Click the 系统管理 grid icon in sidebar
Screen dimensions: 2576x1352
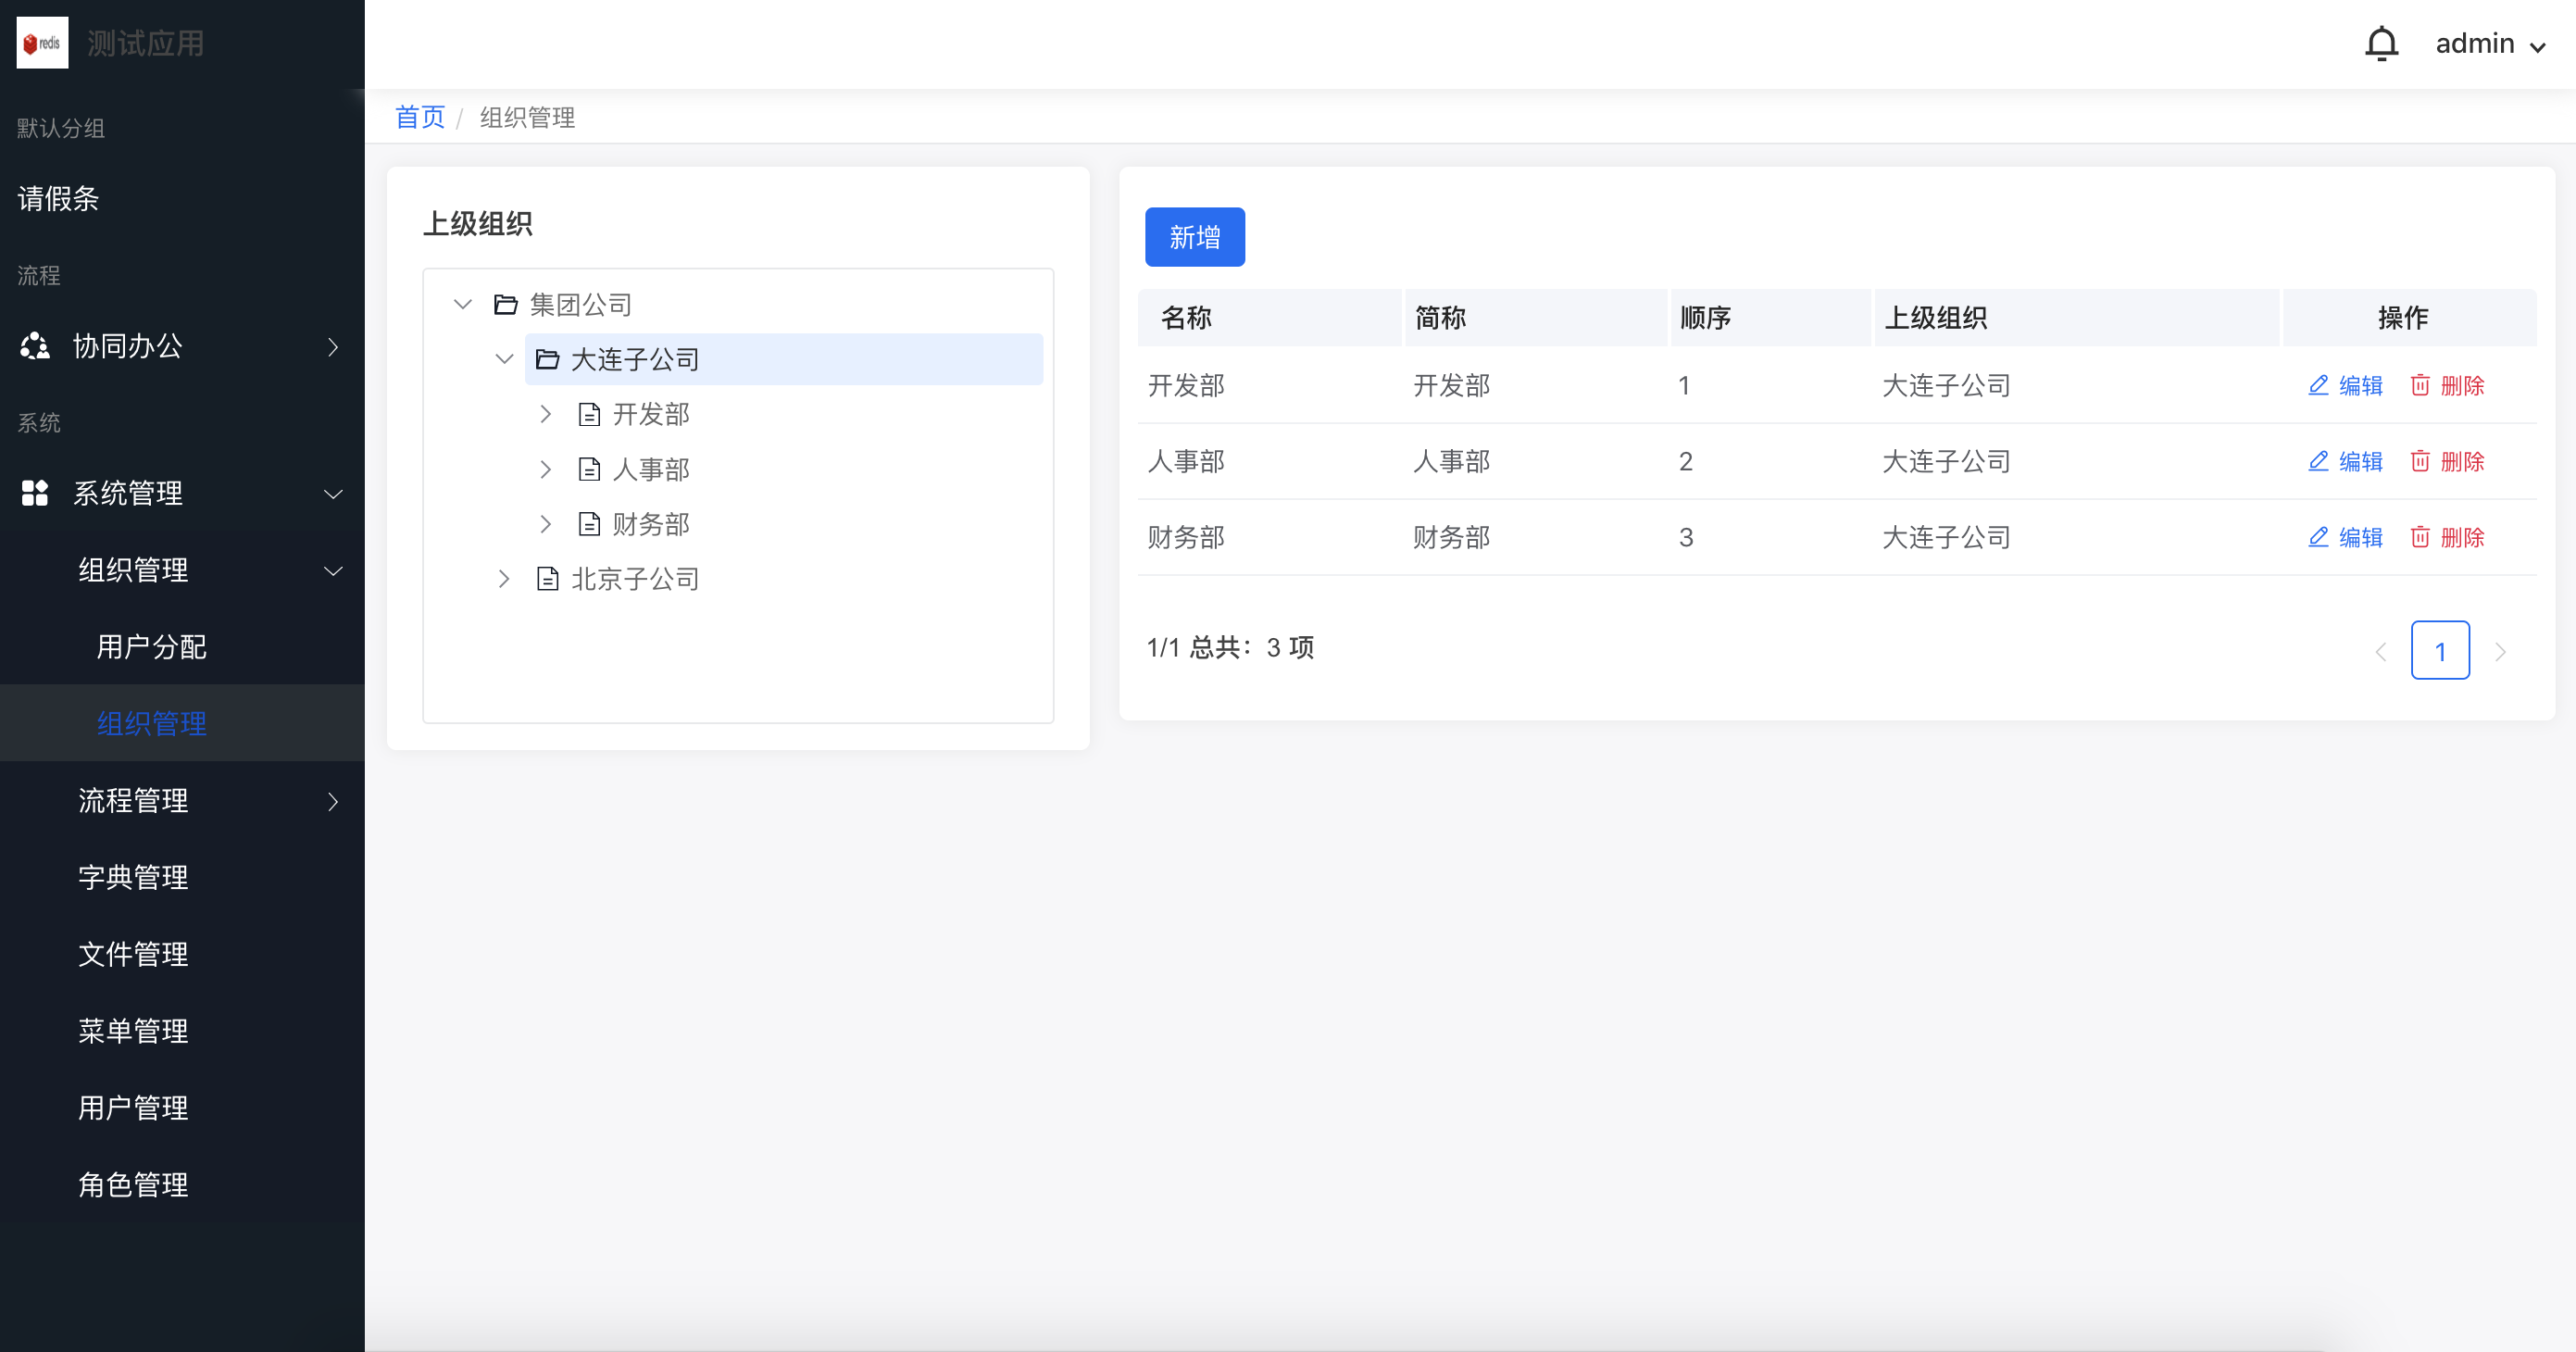pos(35,493)
